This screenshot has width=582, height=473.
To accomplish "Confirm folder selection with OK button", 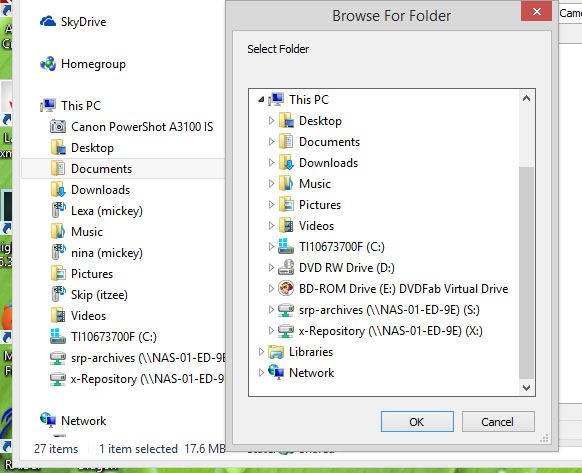I will (x=417, y=421).
